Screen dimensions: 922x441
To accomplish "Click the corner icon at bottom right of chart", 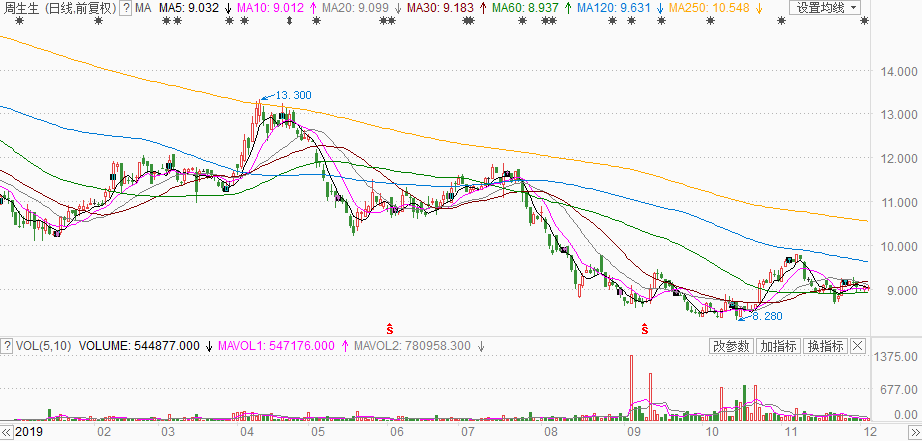I will pyautogui.click(x=912, y=432).
